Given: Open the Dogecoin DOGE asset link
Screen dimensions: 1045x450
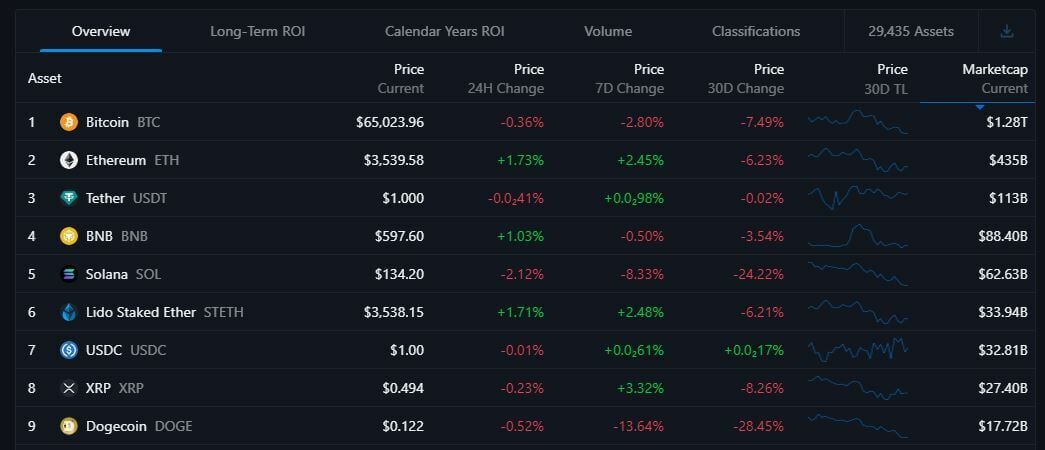Looking at the screenshot, I should 116,426.
